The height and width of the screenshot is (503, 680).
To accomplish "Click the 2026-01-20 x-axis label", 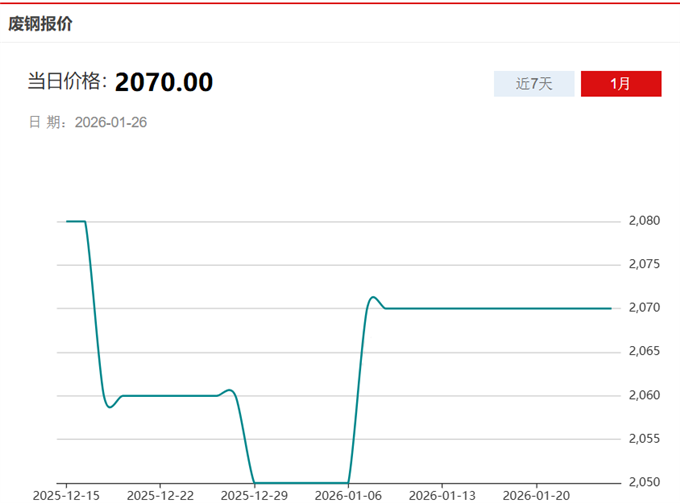I will [x=538, y=495].
